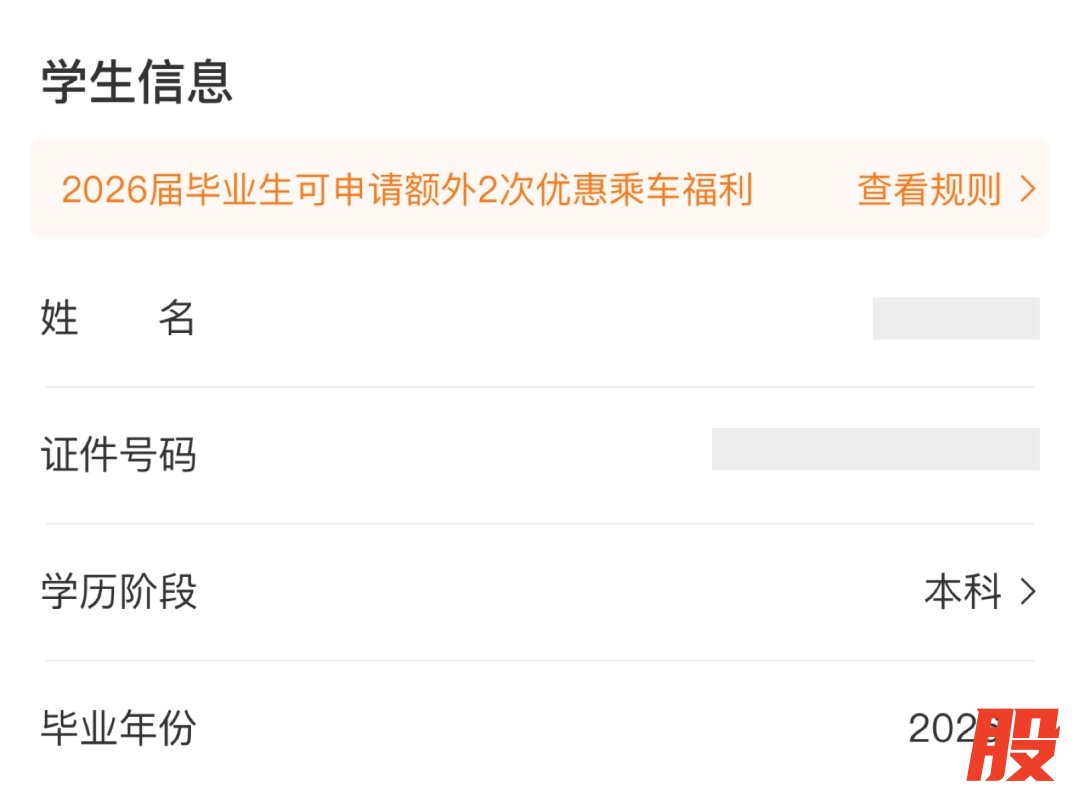Choose the graduation year value
The height and width of the screenshot is (800, 1080).
pos(940,729)
